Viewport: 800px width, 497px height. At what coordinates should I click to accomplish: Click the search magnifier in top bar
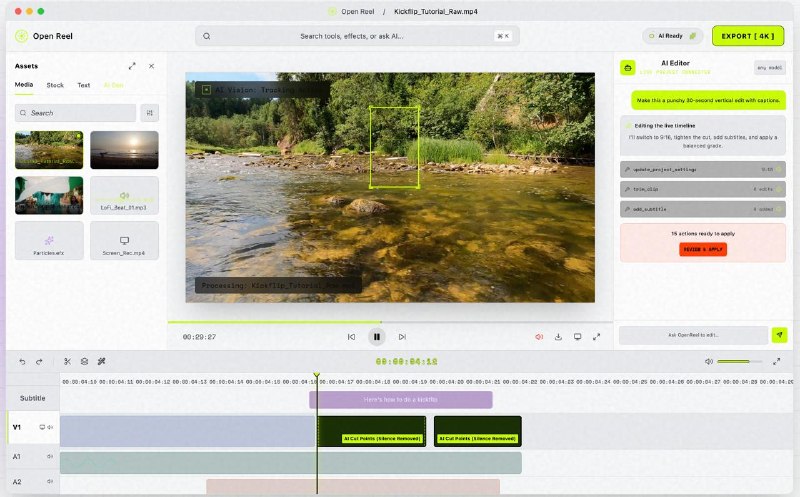[x=207, y=36]
